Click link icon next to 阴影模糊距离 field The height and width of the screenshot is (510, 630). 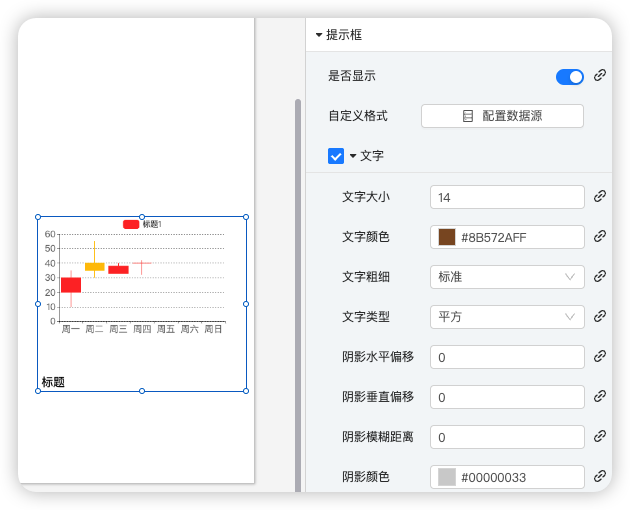[x=600, y=436]
